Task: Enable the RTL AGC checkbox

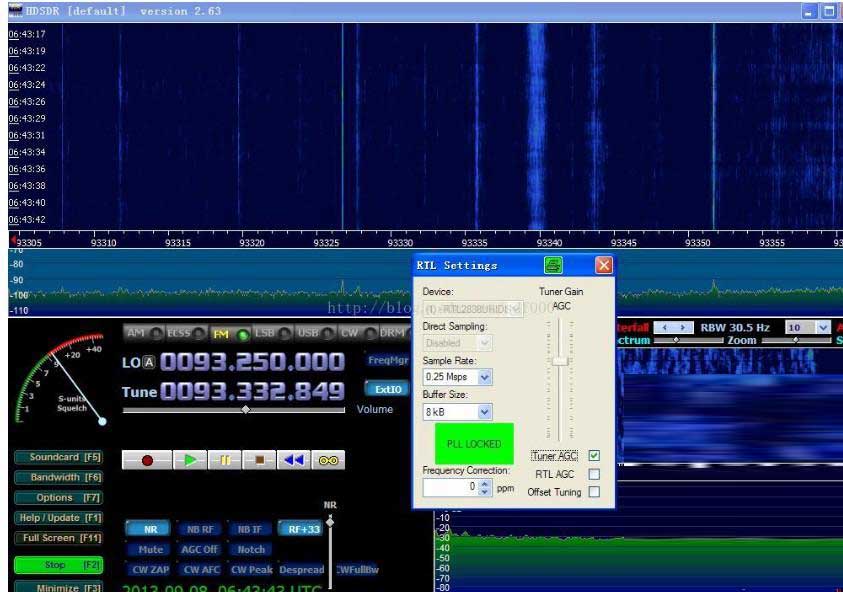Action: (x=594, y=474)
